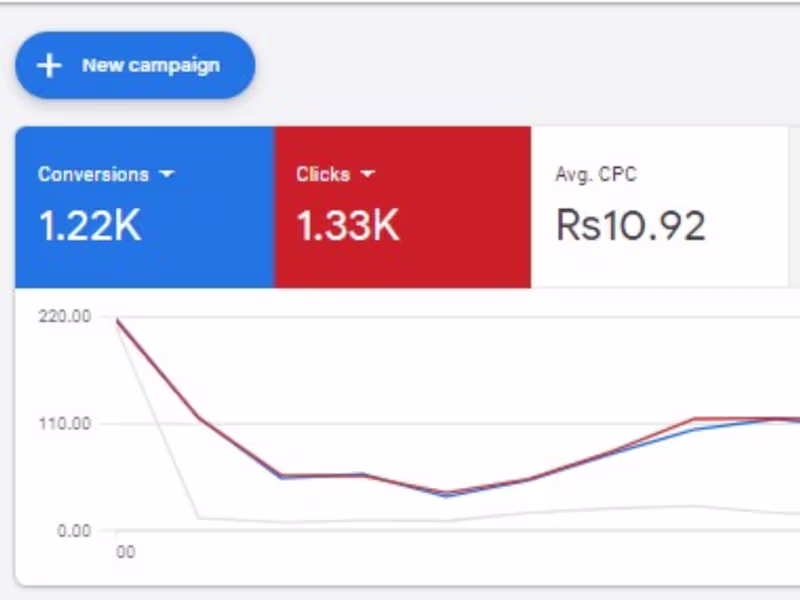The height and width of the screenshot is (600, 800).
Task: Select the blue Conversions metric card
Action: (143, 205)
